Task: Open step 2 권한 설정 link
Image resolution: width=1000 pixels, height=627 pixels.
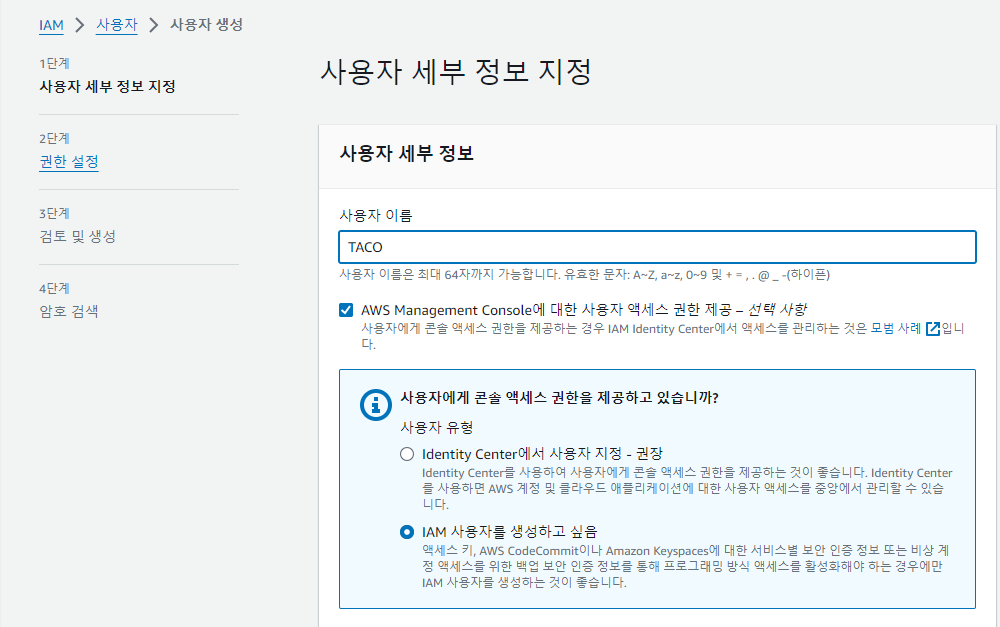Action: pyautogui.click(x=69, y=161)
